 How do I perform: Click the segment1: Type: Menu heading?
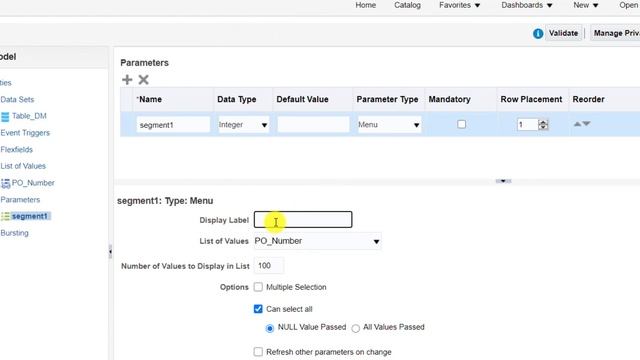(x=165, y=201)
